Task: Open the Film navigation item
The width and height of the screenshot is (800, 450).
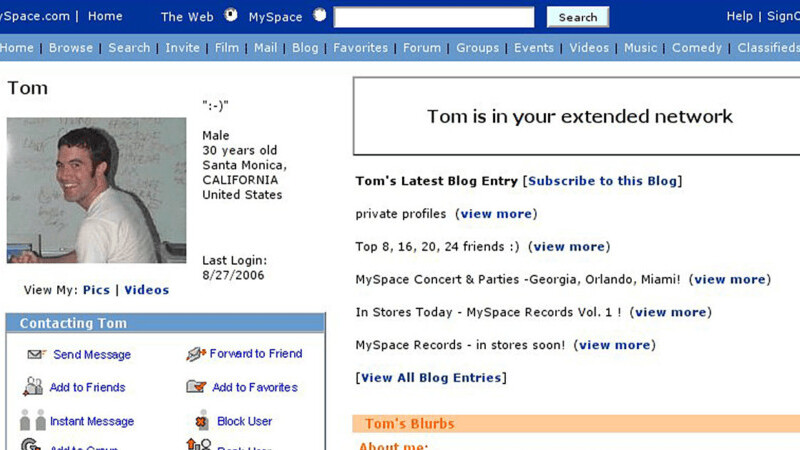Action: 227,48
